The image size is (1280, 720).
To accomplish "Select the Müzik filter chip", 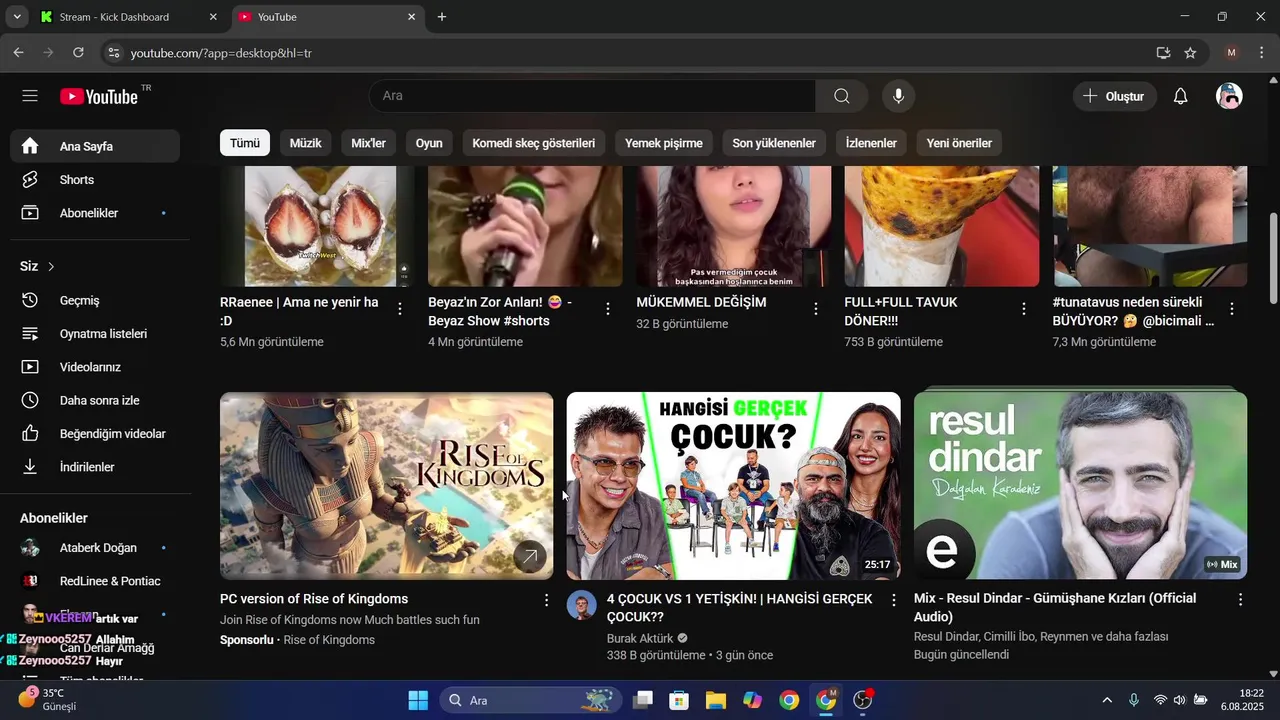I will (x=305, y=143).
